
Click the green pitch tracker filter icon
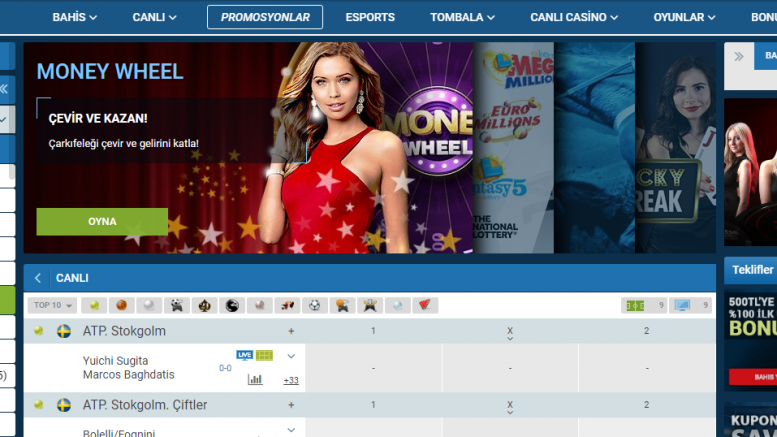click(x=635, y=305)
